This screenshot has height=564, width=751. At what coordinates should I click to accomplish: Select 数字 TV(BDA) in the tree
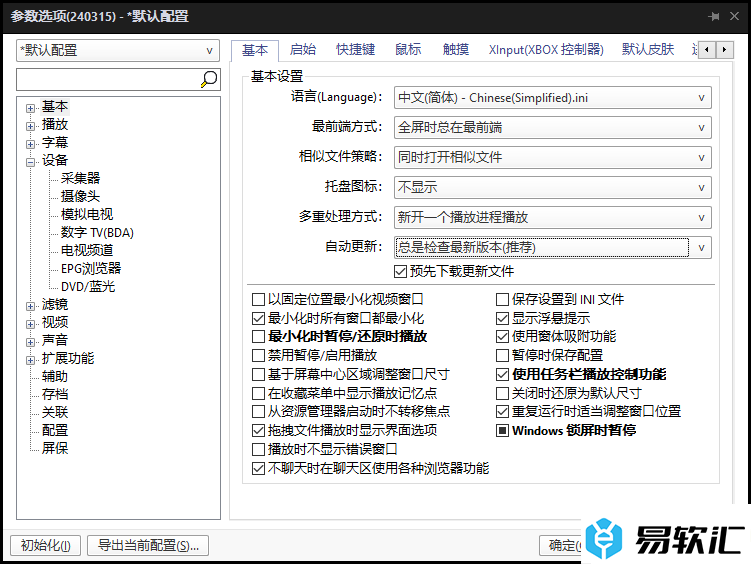(97, 232)
